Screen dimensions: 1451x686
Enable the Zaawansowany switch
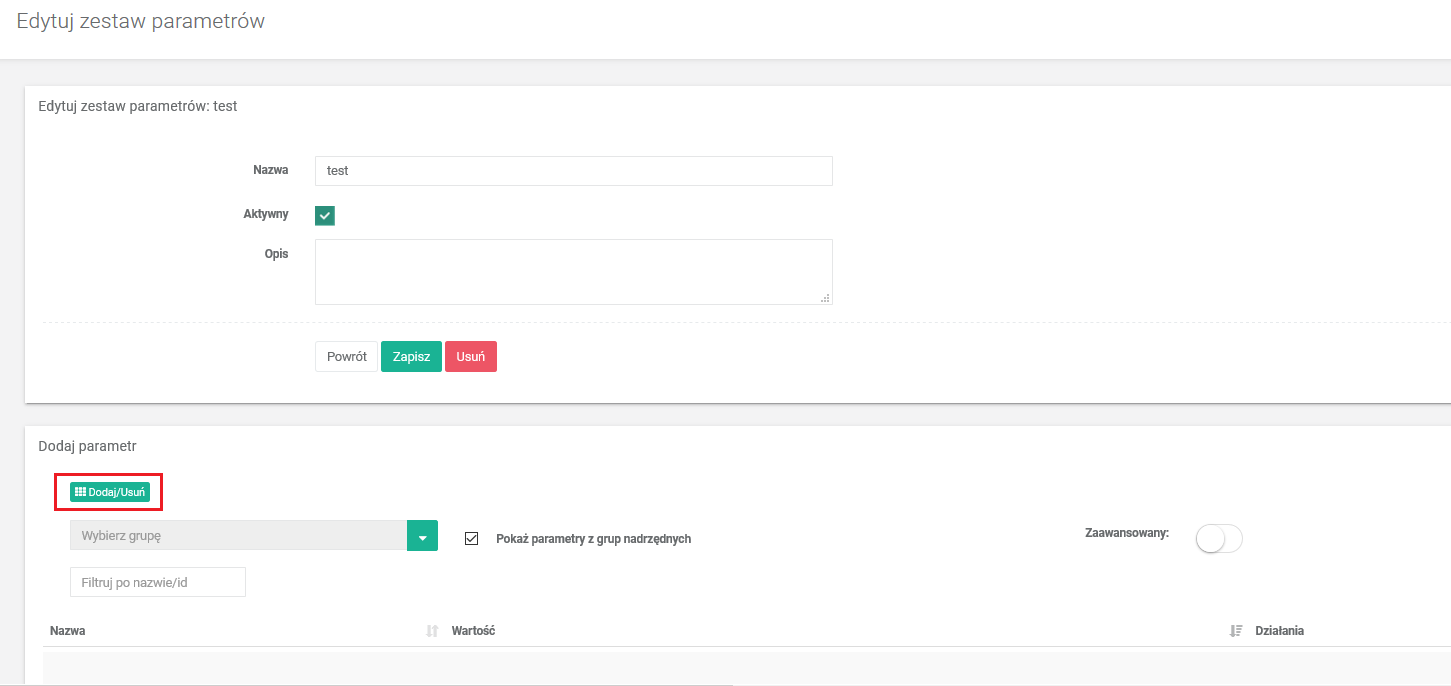pyautogui.click(x=1218, y=538)
